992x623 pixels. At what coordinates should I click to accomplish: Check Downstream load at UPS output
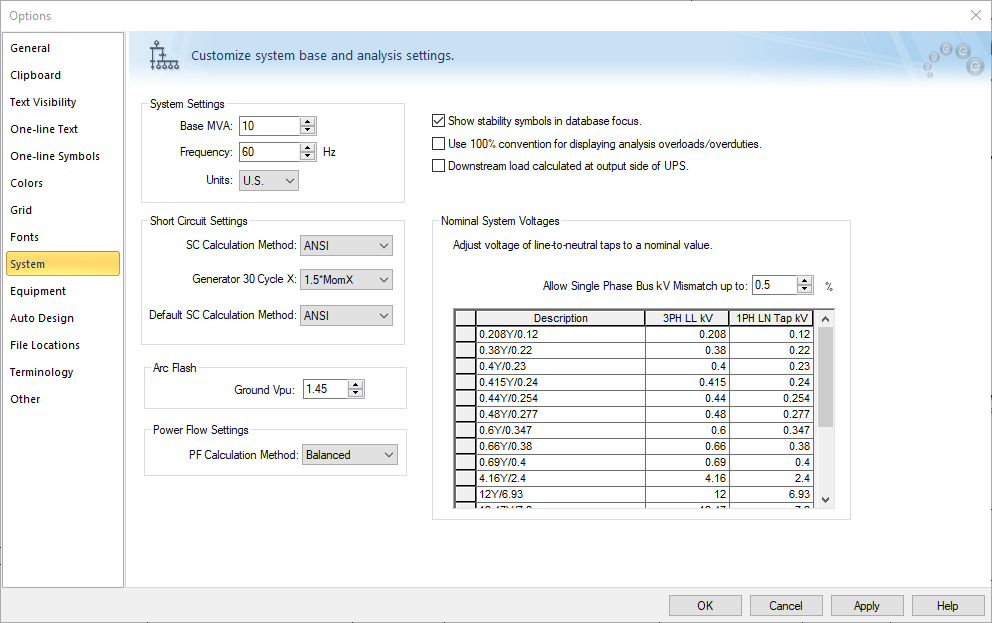[x=438, y=166]
